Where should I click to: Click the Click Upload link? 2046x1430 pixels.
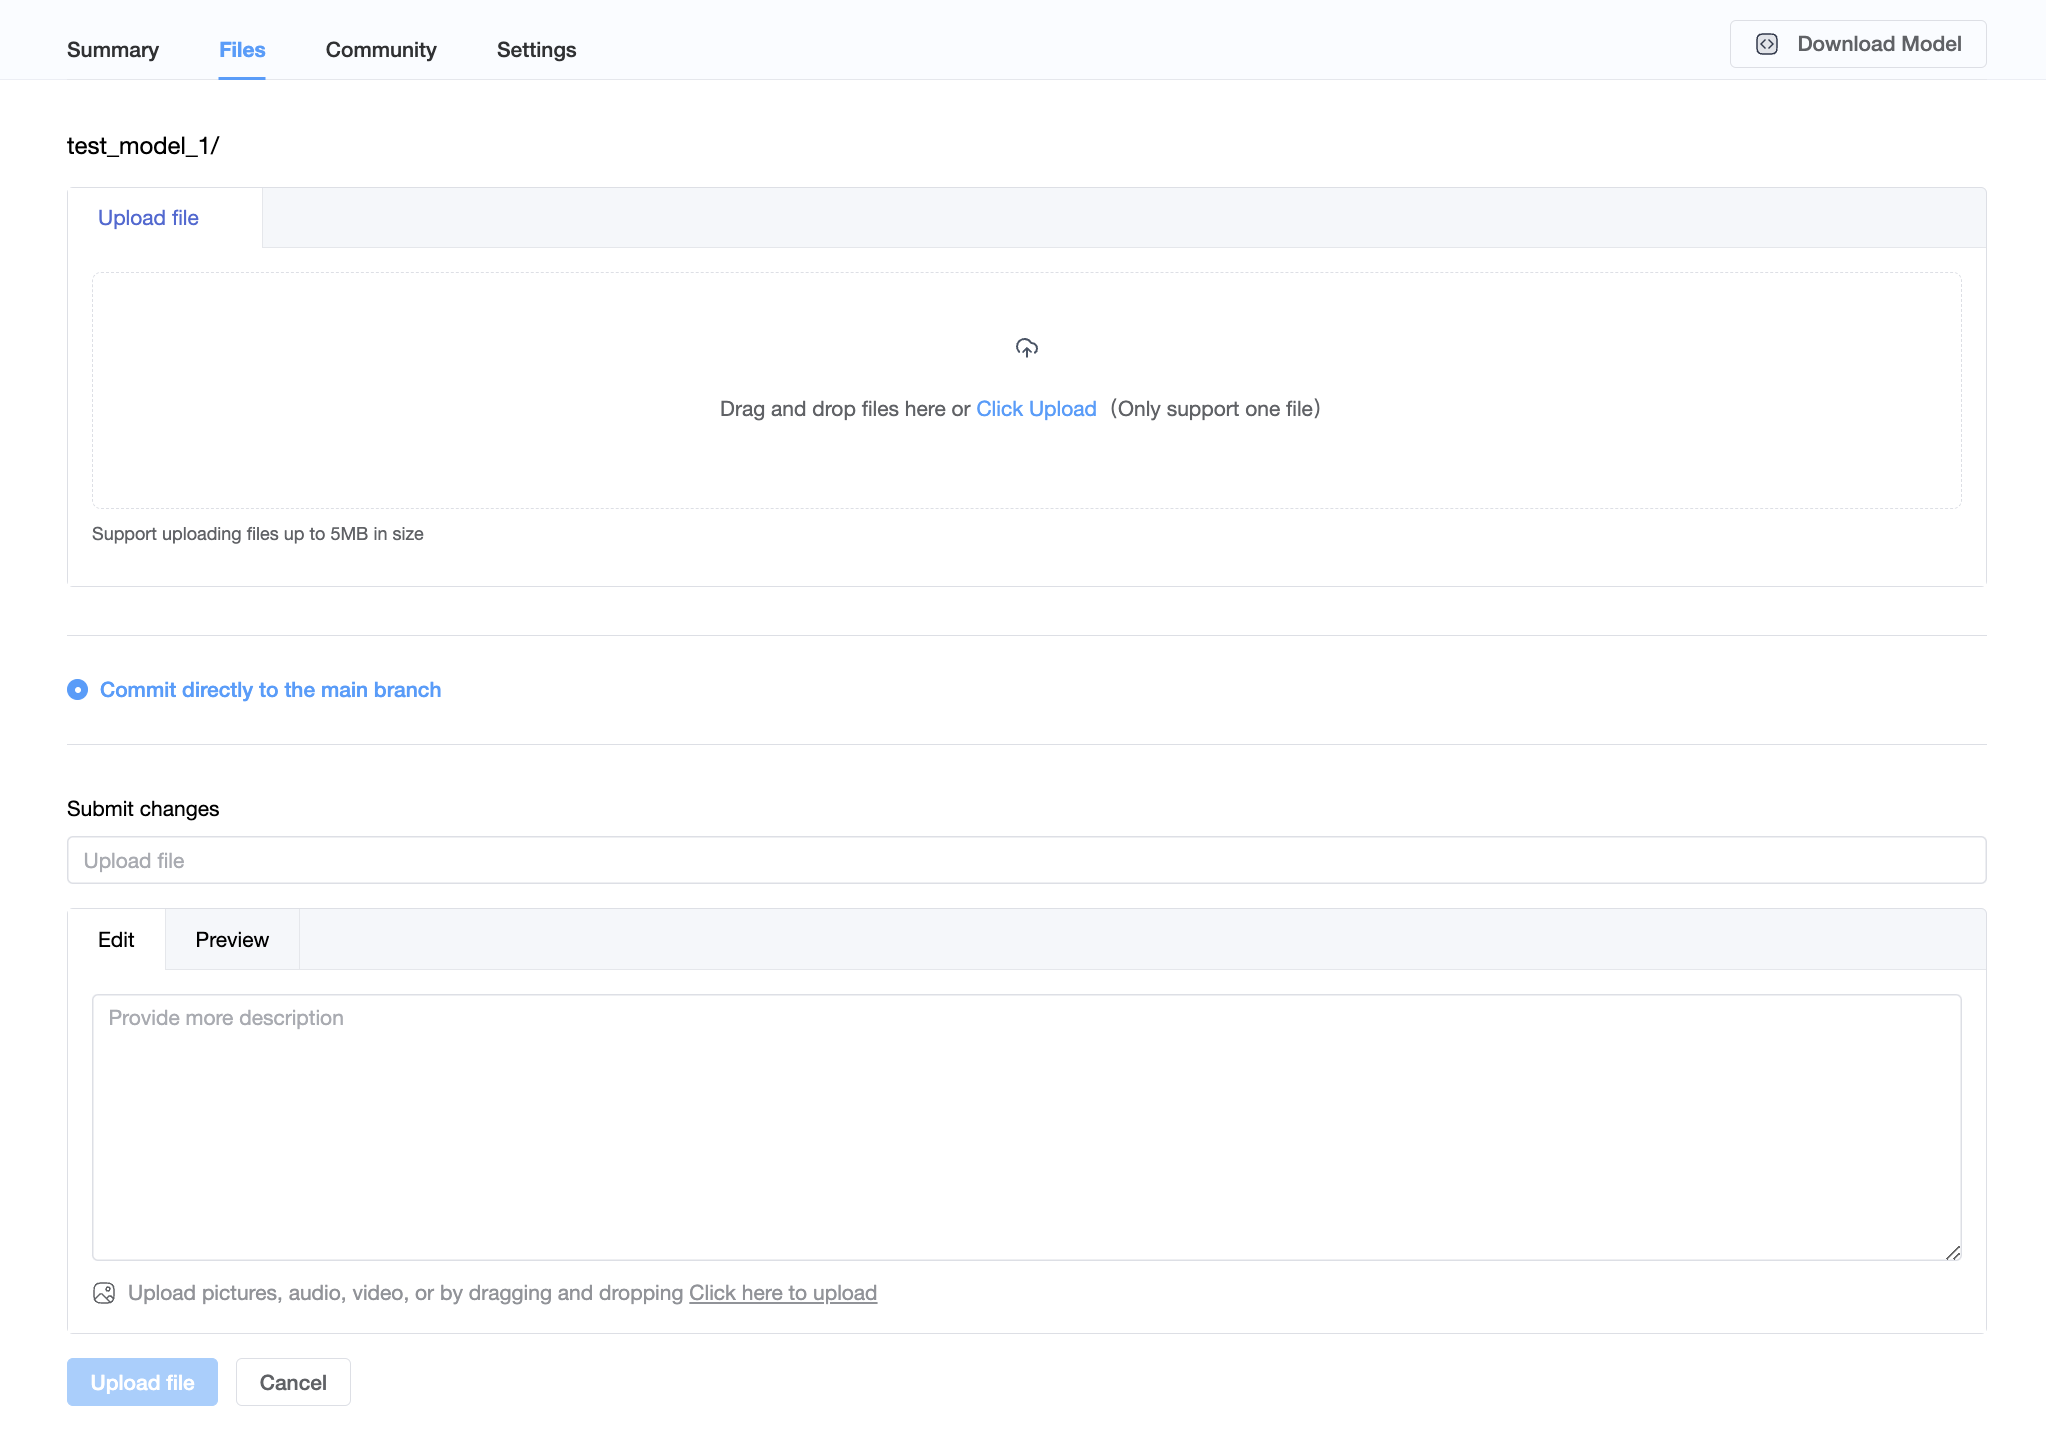1036,409
